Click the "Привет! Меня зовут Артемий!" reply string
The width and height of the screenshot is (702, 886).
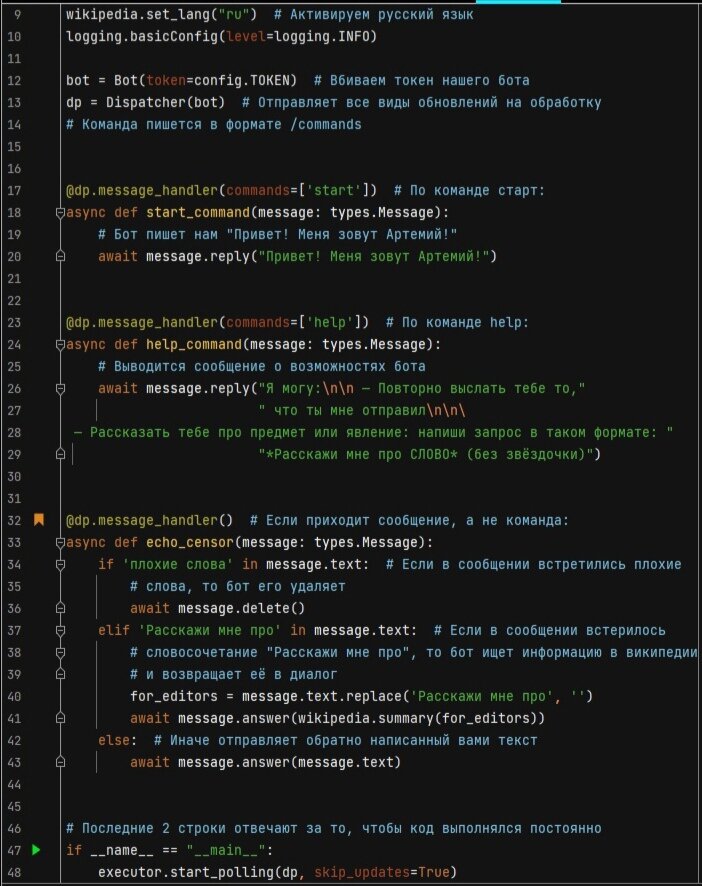click(x=374, y=257)
